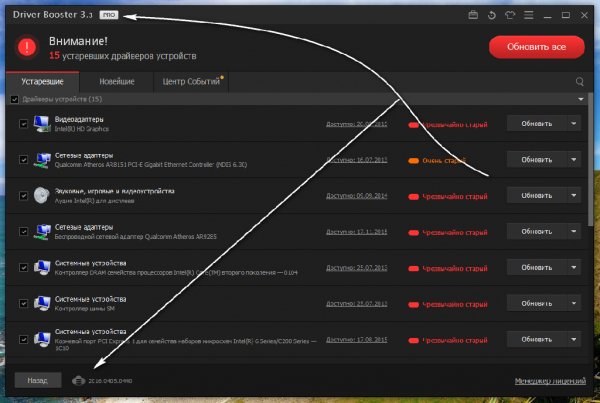Open available date link 16.07.2013
Viewport: 600px width, 403px height.
coord(357,160)
